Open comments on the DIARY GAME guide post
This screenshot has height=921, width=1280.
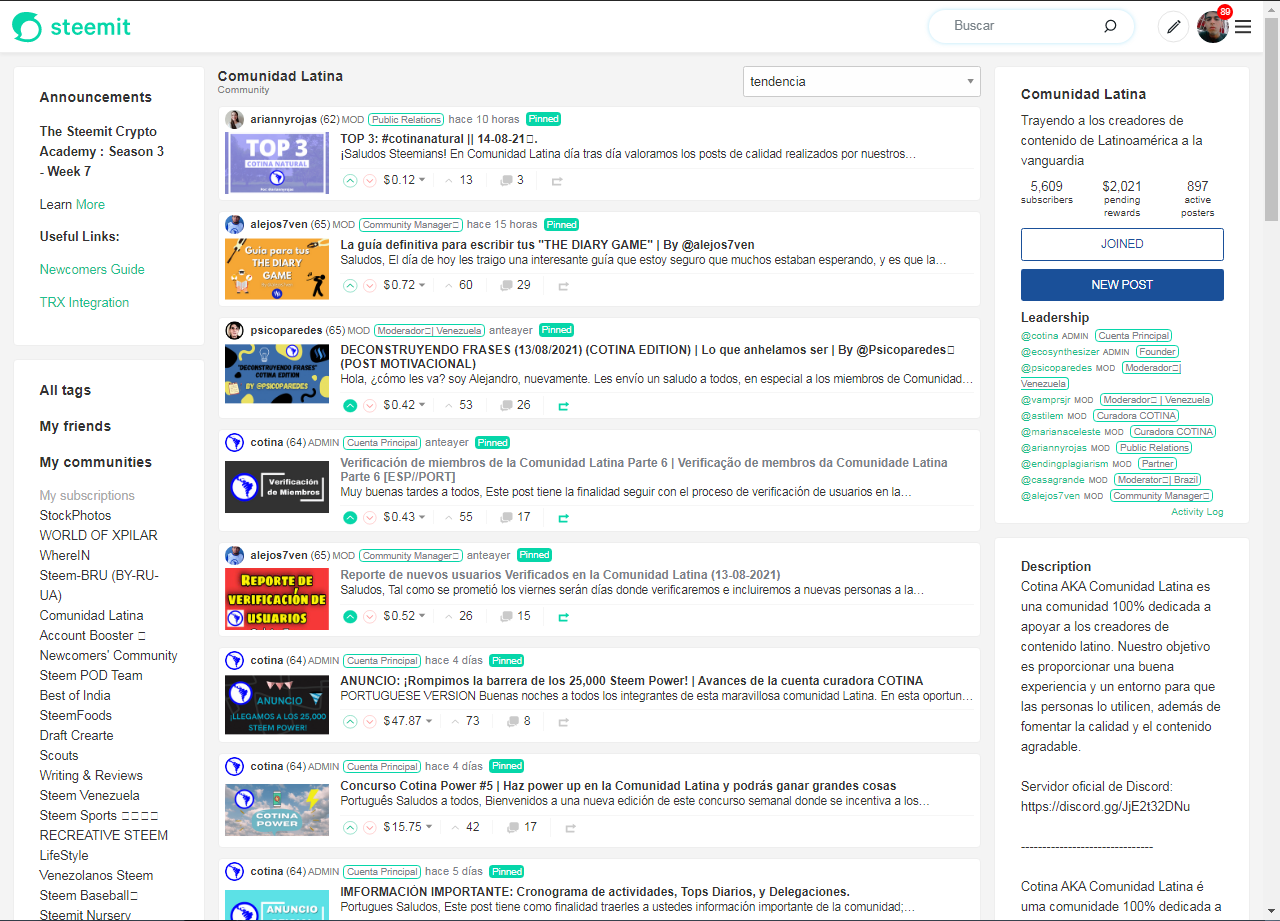click(x=516, y=285)
